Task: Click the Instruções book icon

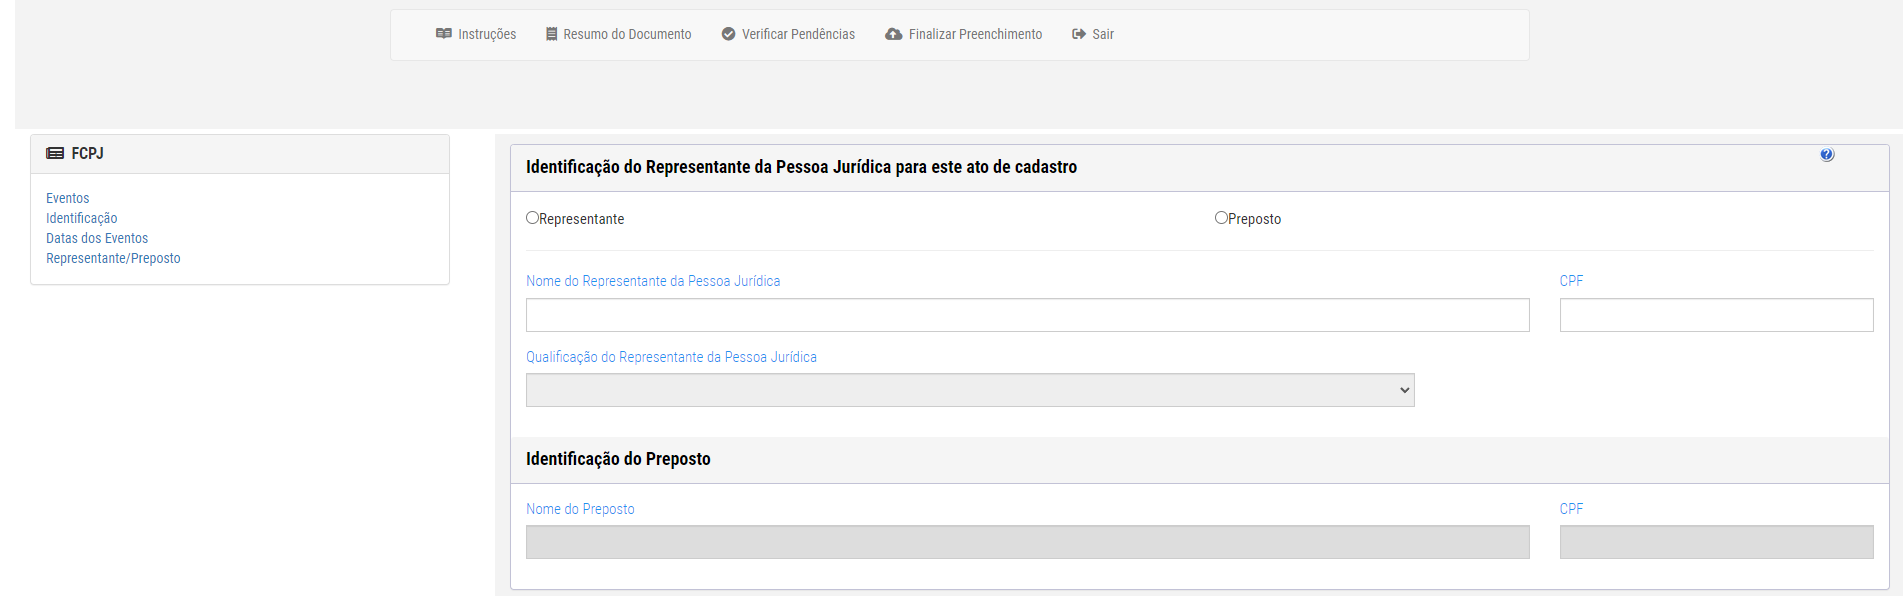Action: point(444,34)
